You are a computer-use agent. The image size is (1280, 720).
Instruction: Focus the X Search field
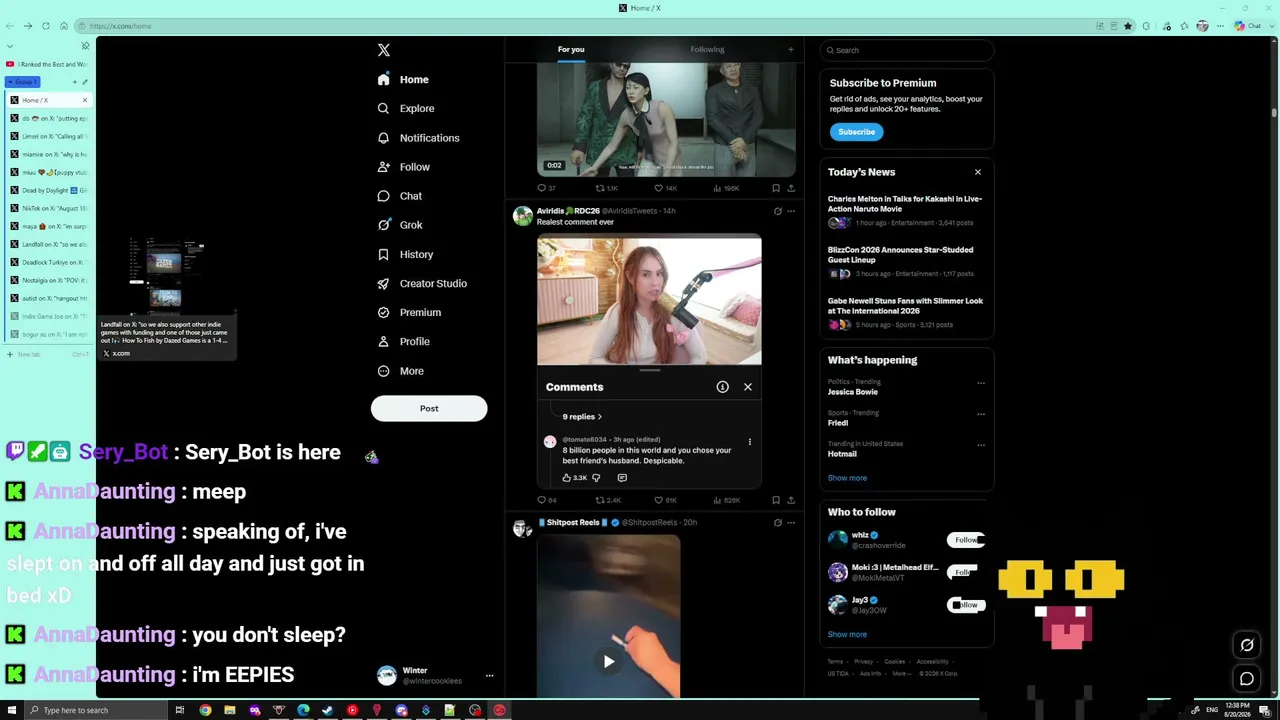click(908, 50)
